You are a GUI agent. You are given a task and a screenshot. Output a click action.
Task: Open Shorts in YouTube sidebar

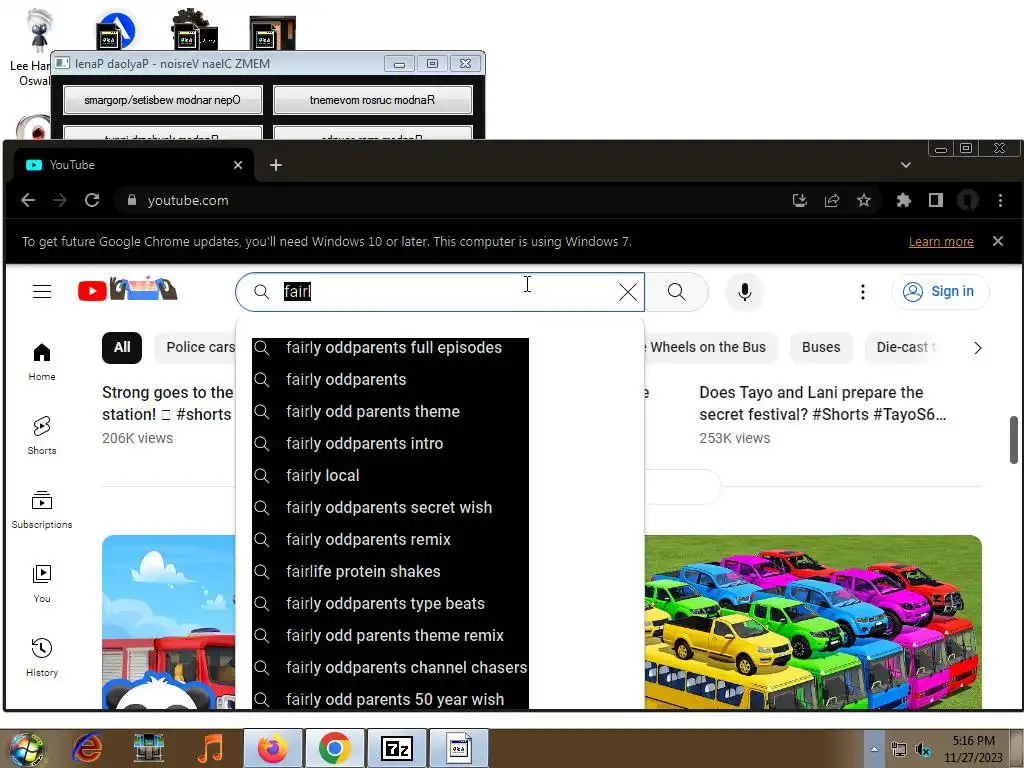42,436
